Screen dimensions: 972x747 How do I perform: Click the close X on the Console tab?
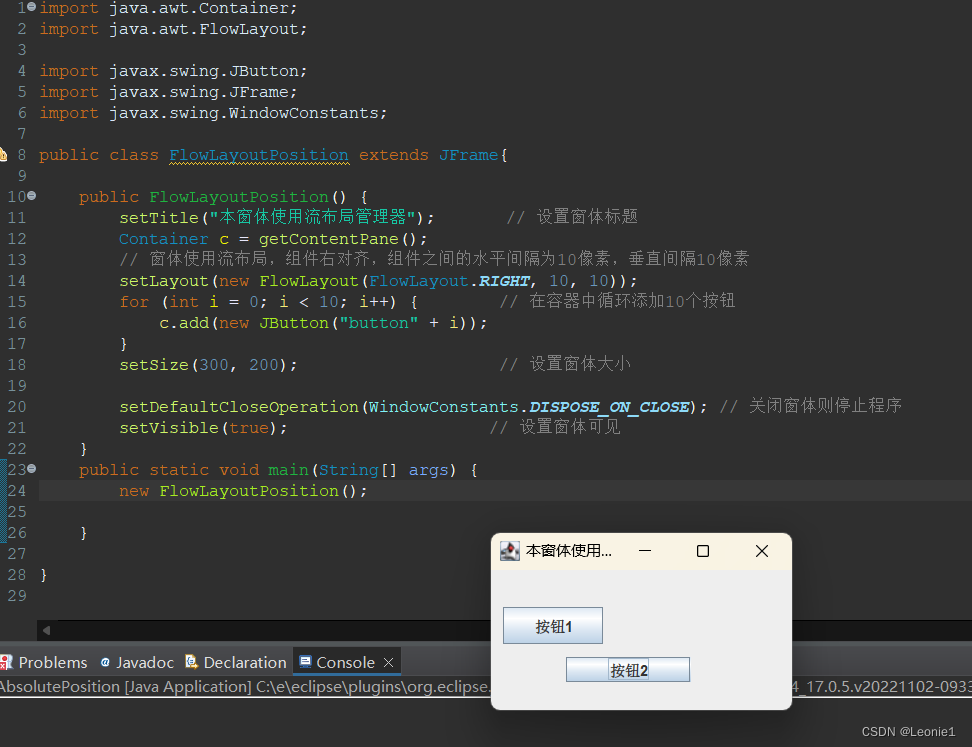pyautogui.click(x=389, y=662)
